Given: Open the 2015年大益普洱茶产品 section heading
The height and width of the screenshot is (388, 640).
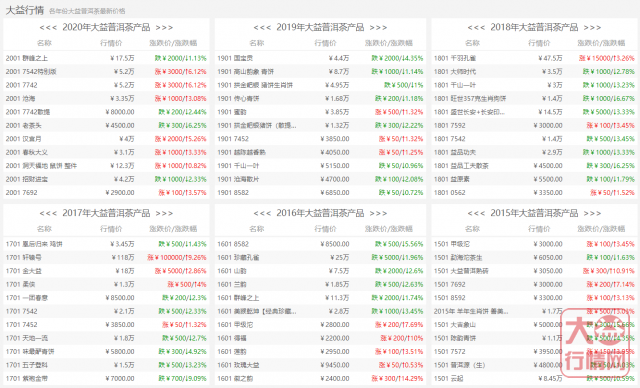Looking at the screenshot, I should tap(534, 213).
